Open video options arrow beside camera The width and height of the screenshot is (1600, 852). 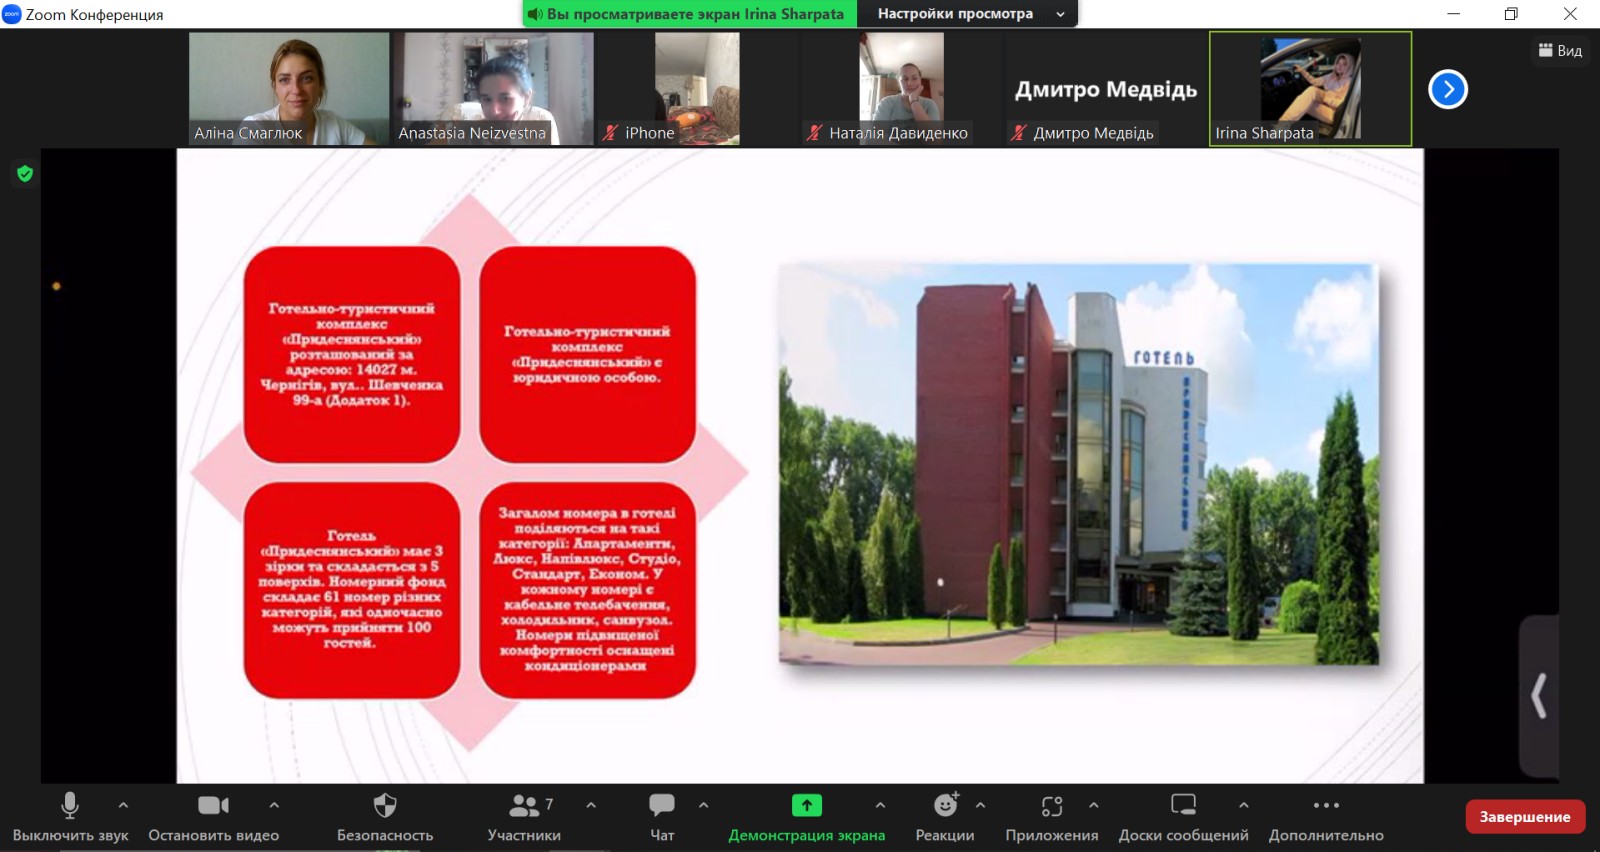pos(274,804)
